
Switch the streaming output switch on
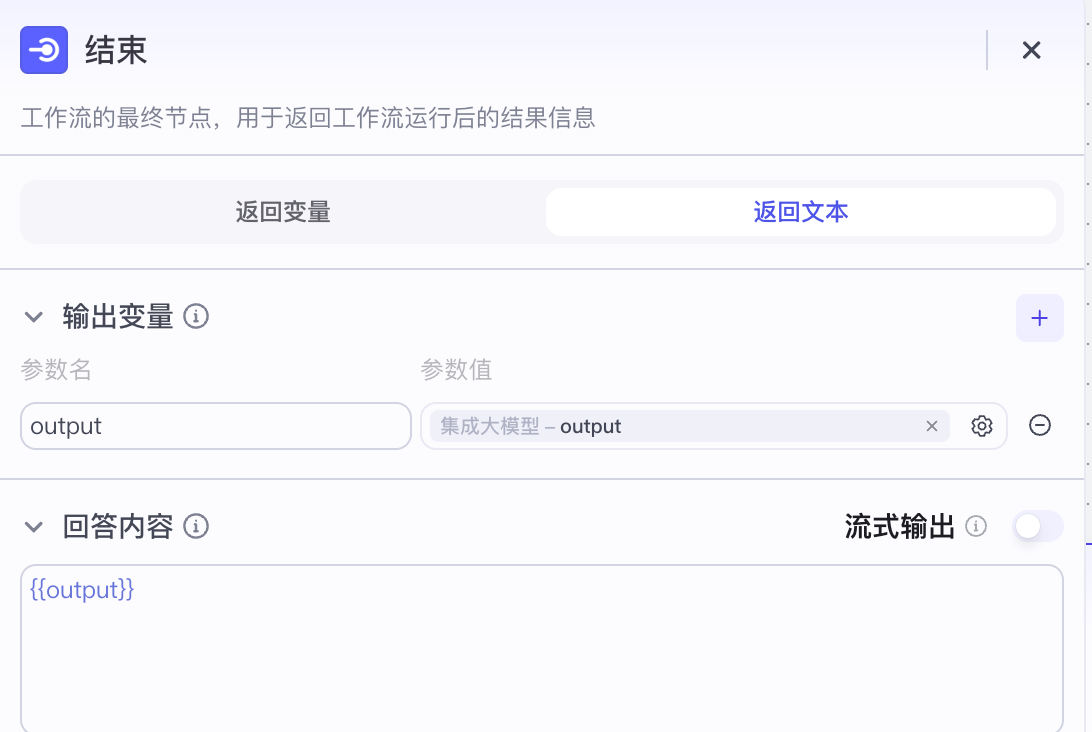[1038, 526]
